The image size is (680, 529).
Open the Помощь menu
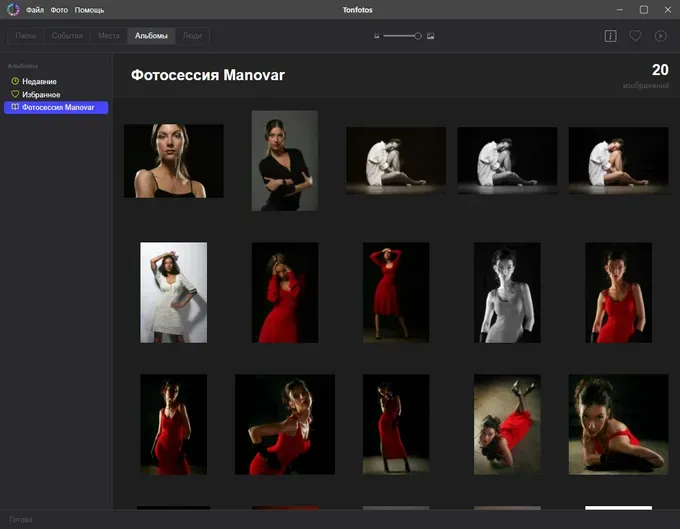[x=89, y=9]
